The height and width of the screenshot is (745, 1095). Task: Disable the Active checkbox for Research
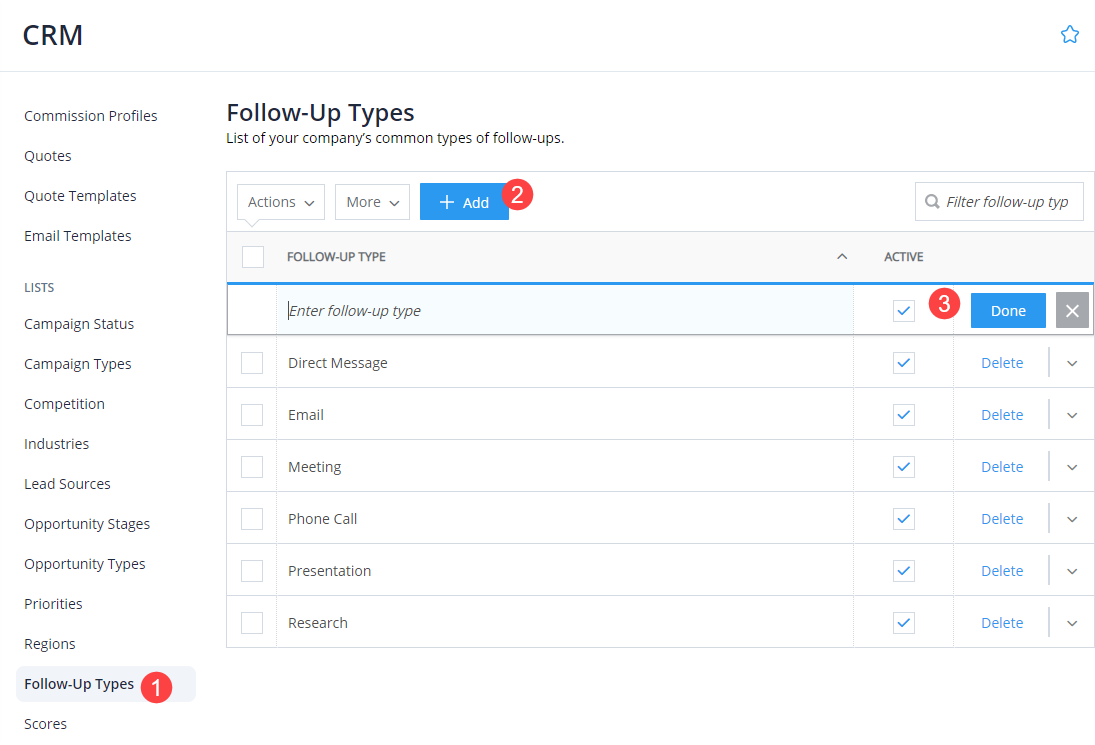click(903, 622)
